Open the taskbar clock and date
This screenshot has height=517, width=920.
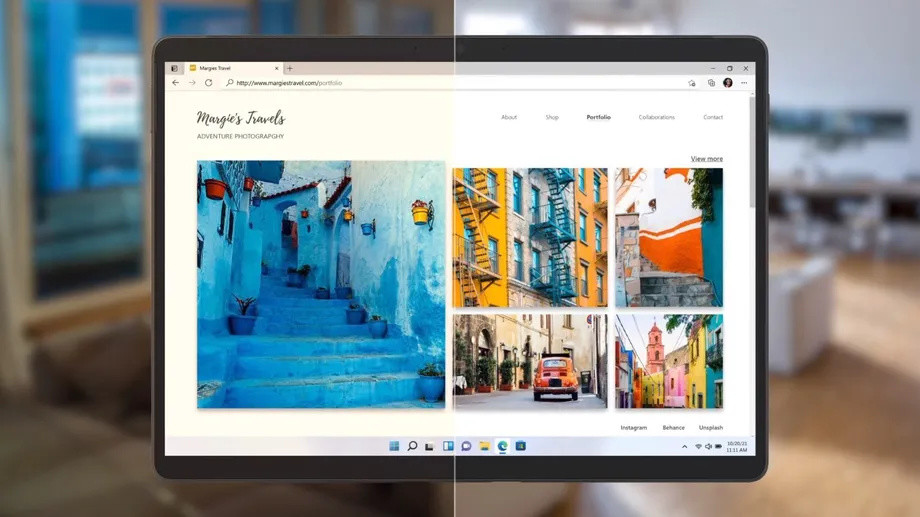click(x=737, y=447)
